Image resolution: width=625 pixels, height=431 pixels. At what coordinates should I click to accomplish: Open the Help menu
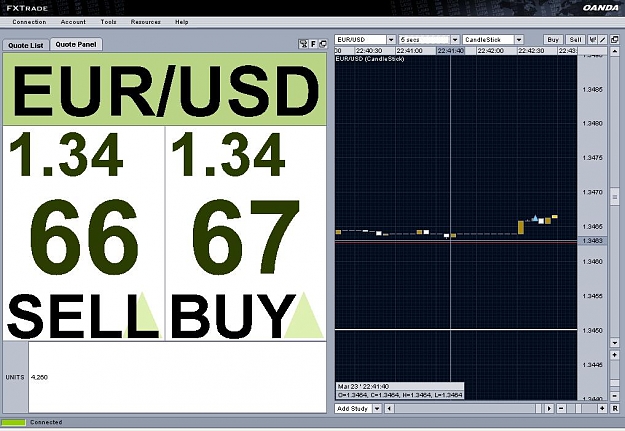tap(181, 22)
